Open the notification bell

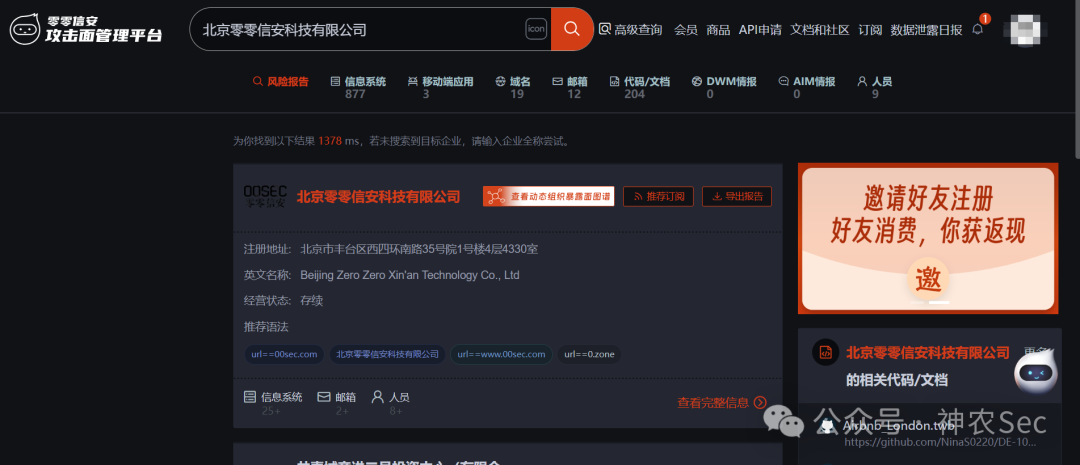point(977,29)
